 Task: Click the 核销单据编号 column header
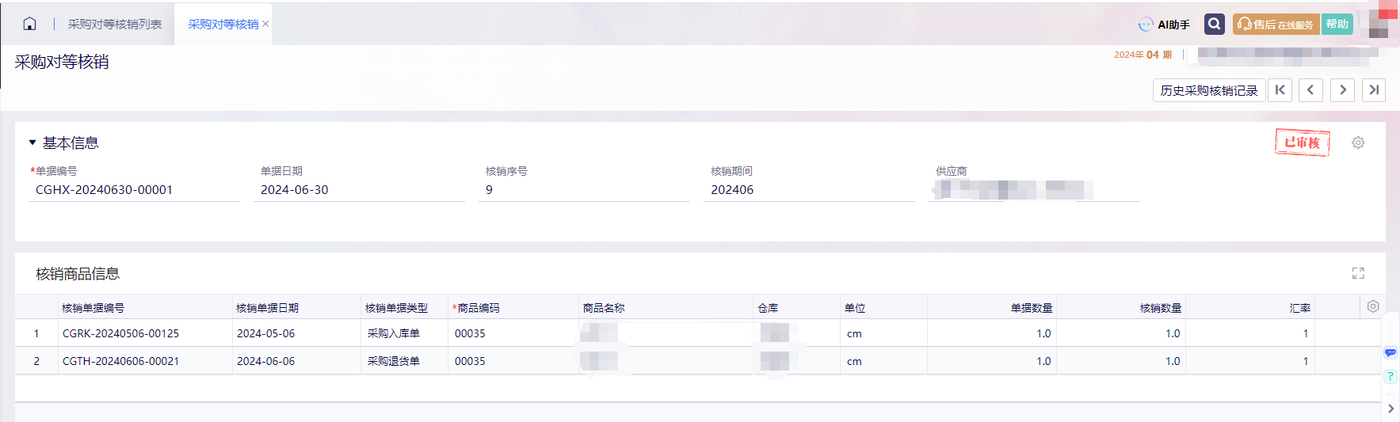click(x=145, y=308)
